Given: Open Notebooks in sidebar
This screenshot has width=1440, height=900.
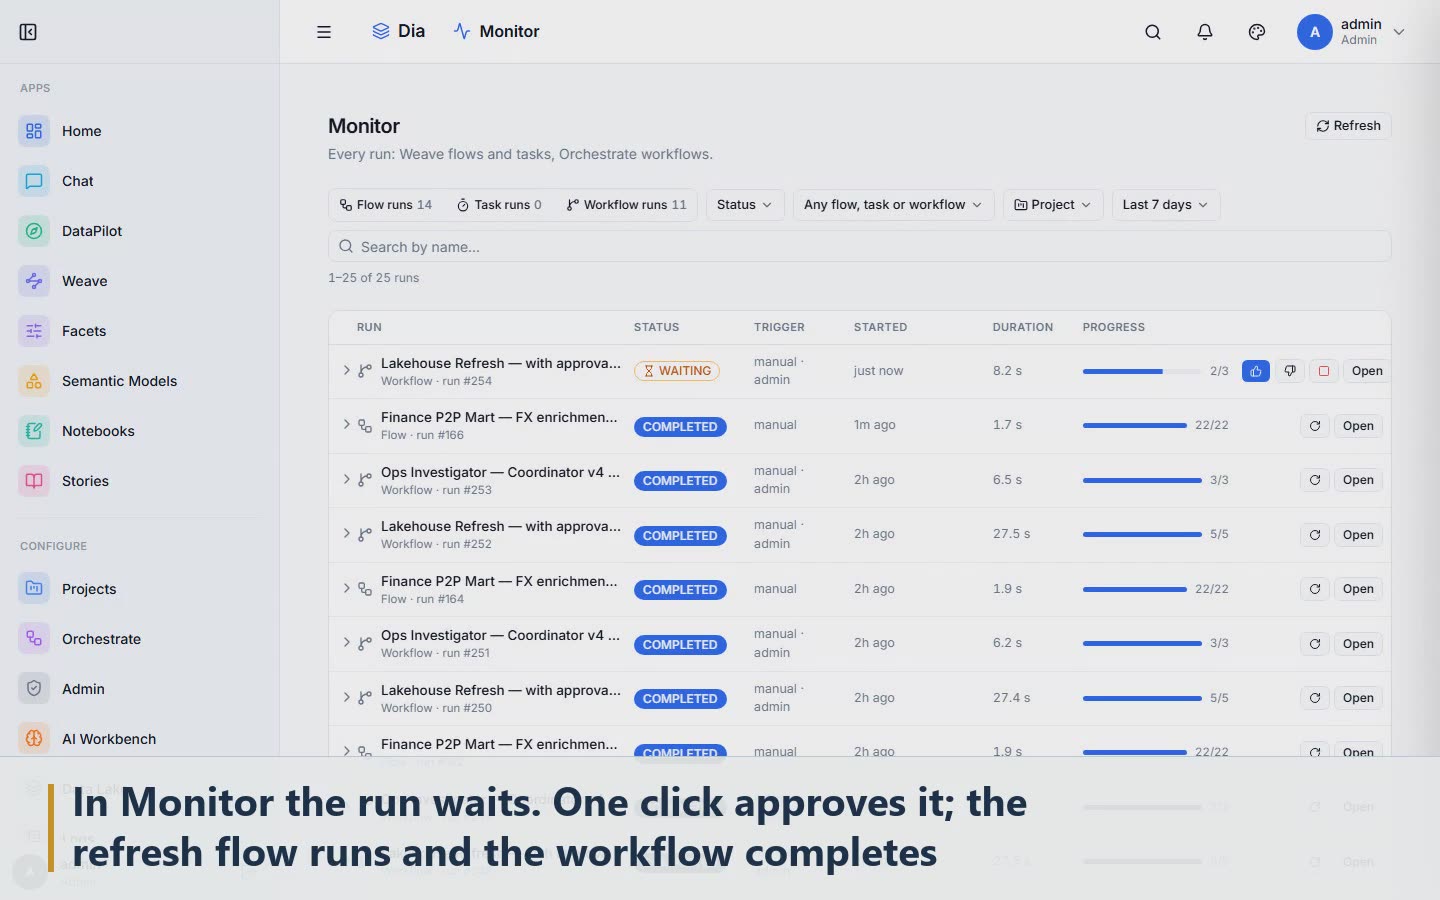Looking at the screenshot, I should (x=139, y=431).
